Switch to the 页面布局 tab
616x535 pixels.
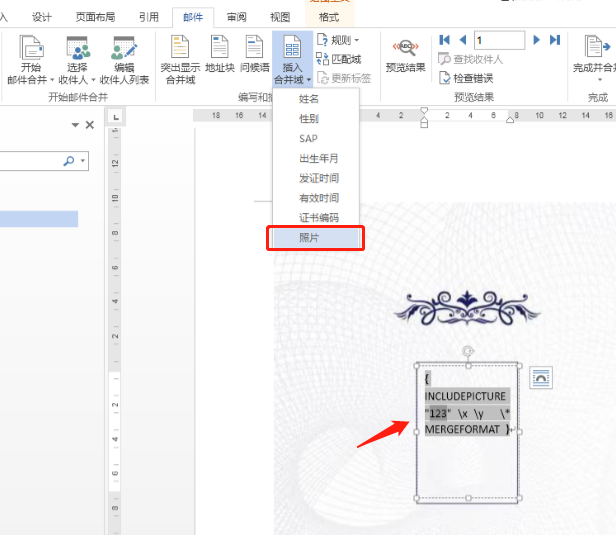pos(95,17)
